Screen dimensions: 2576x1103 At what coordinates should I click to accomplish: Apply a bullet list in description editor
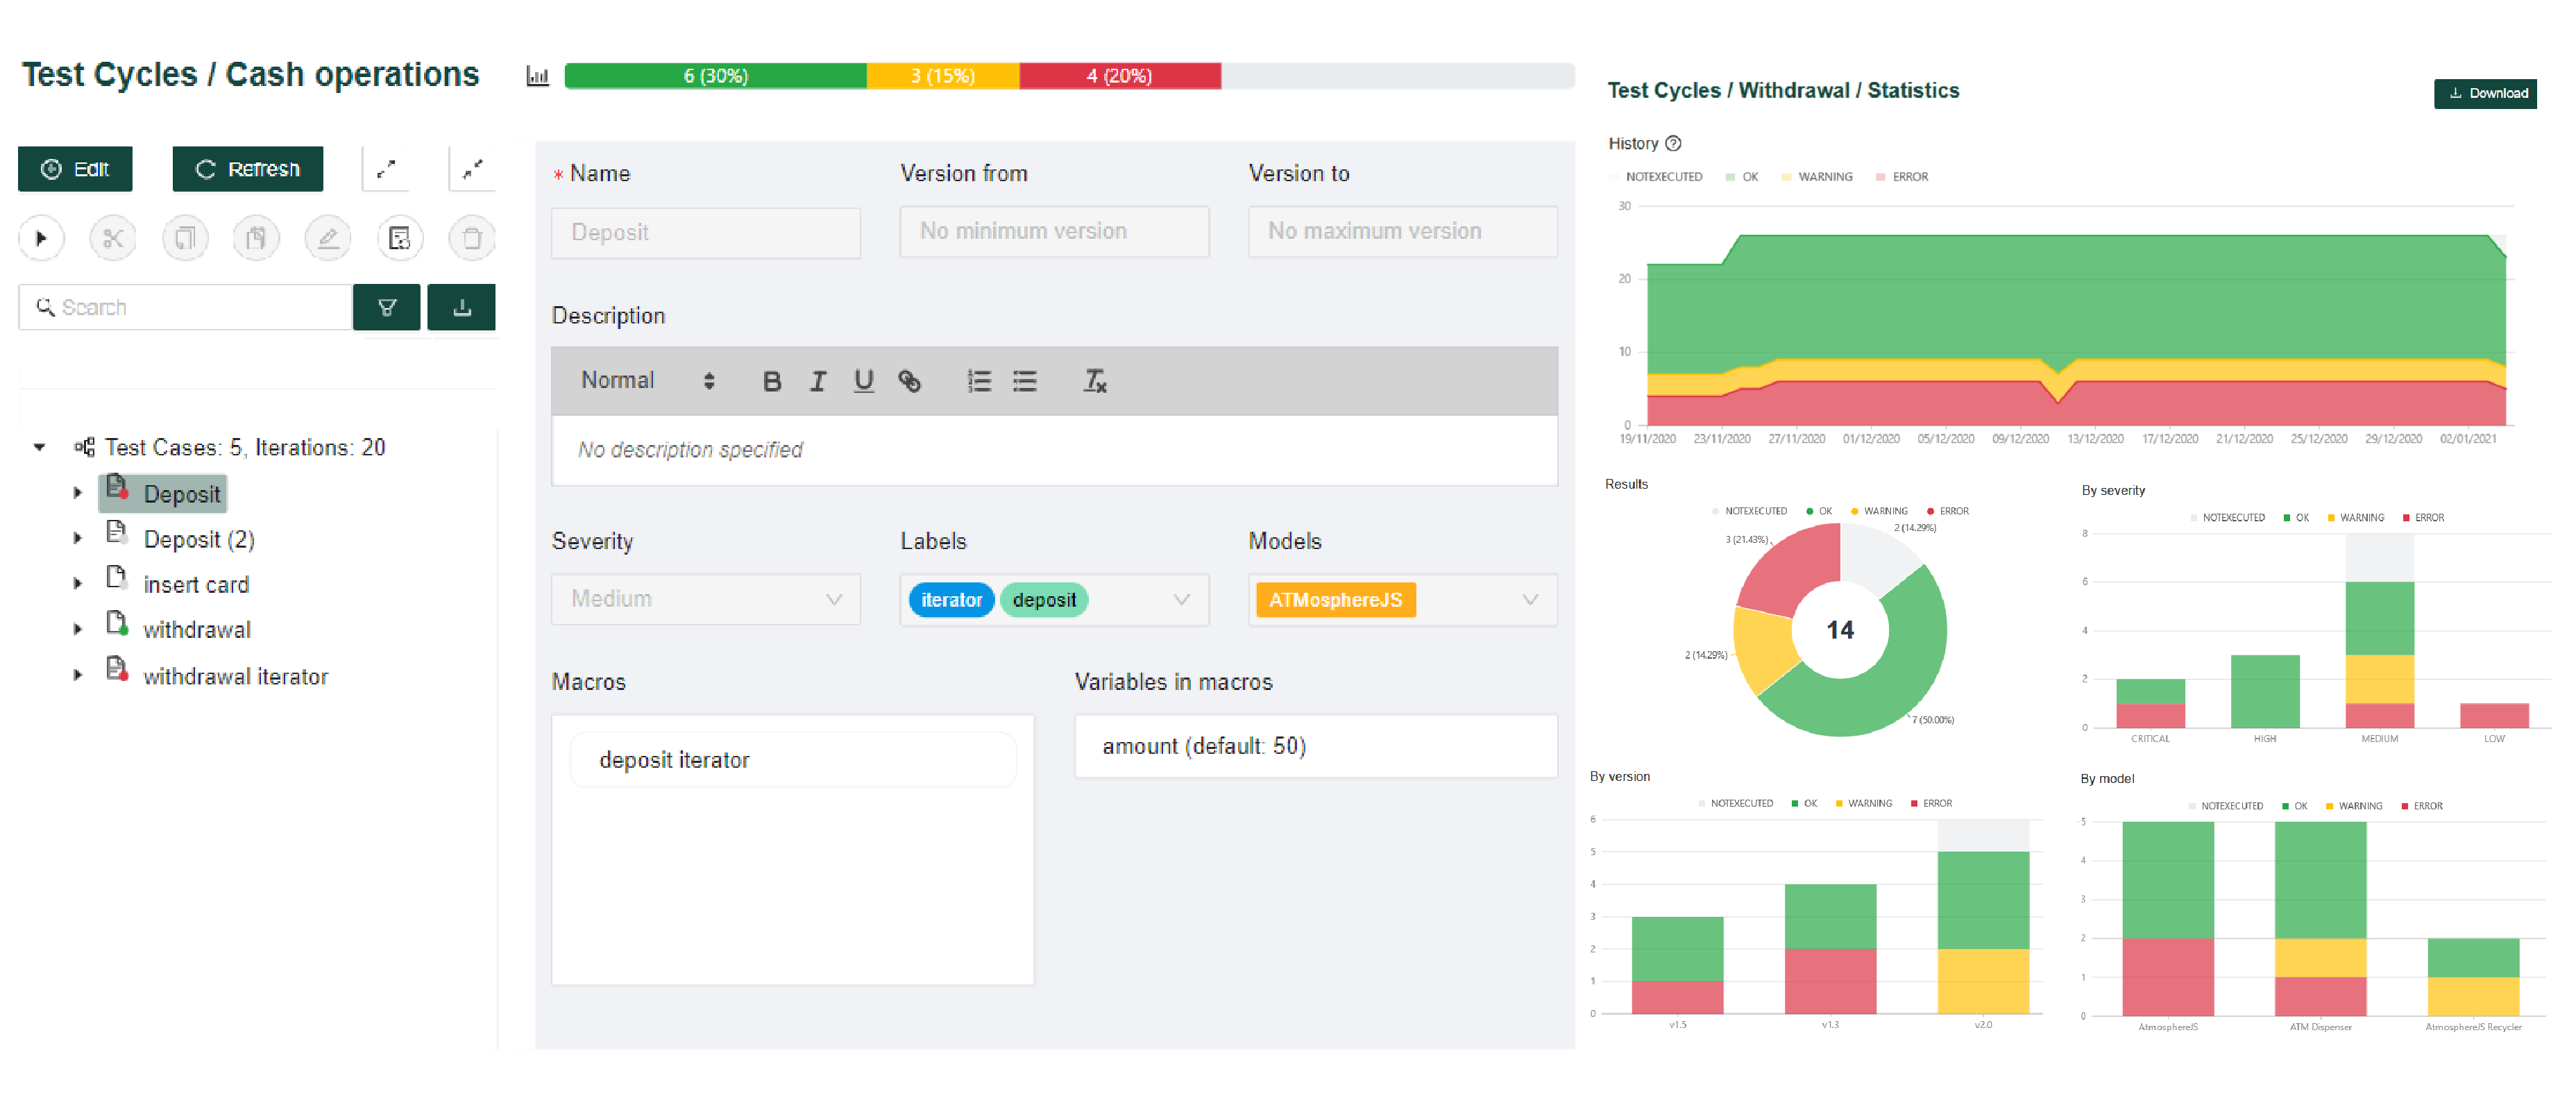[1025, 381]
